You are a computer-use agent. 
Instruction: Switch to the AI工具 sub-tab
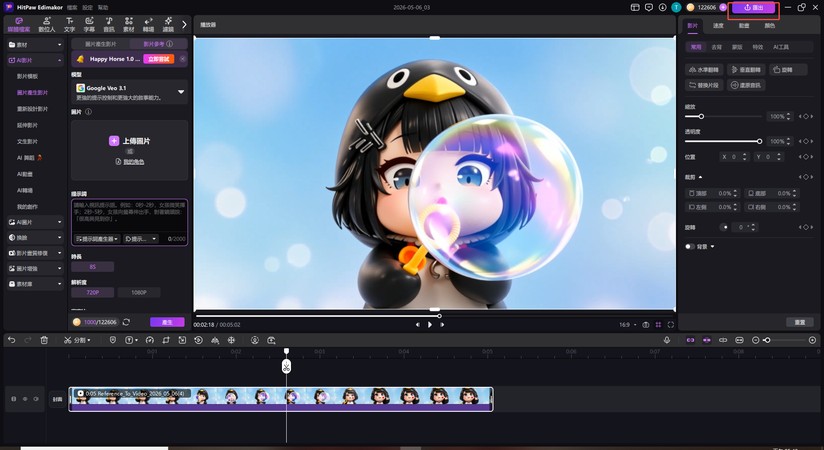click(x=781, y=47)
